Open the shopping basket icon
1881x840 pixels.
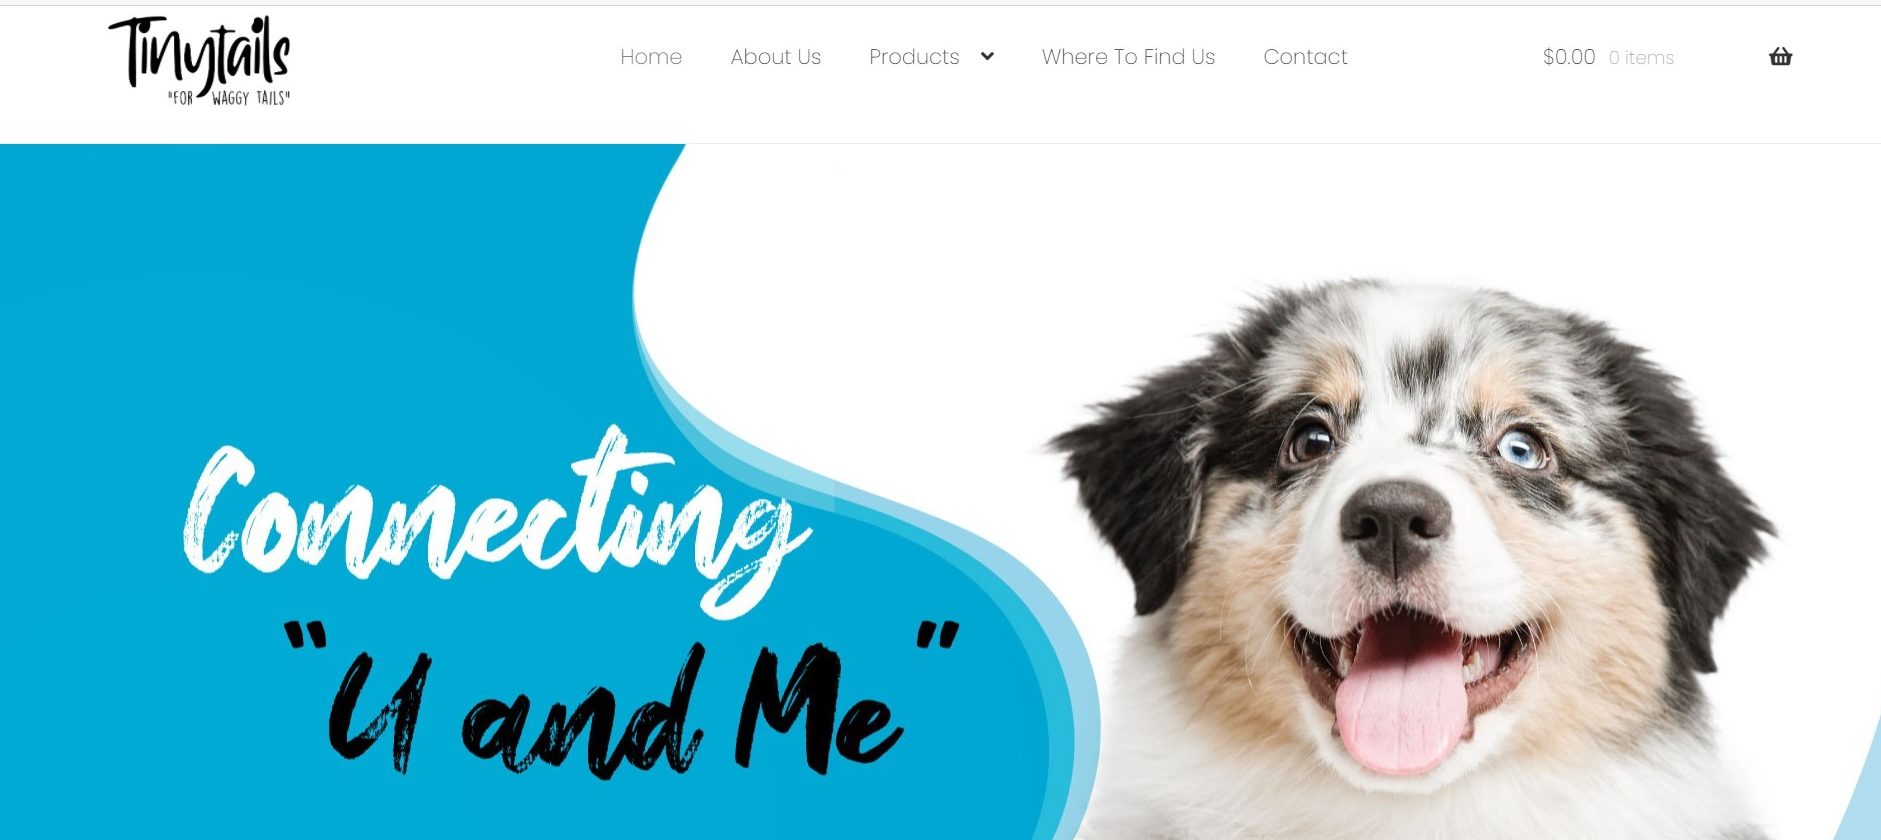1780,57
